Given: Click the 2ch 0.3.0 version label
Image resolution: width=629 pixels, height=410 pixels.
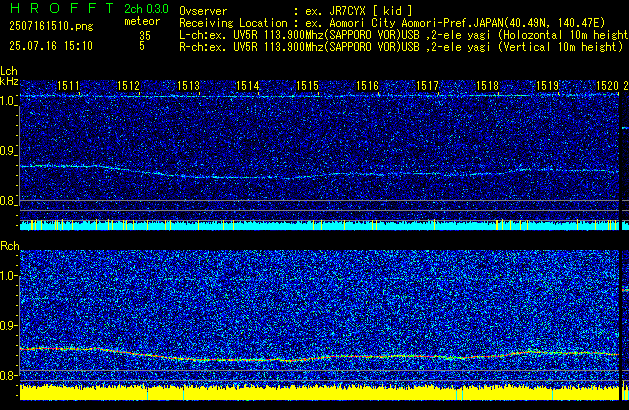Looking at the screenshot, I should click(146, 8).
